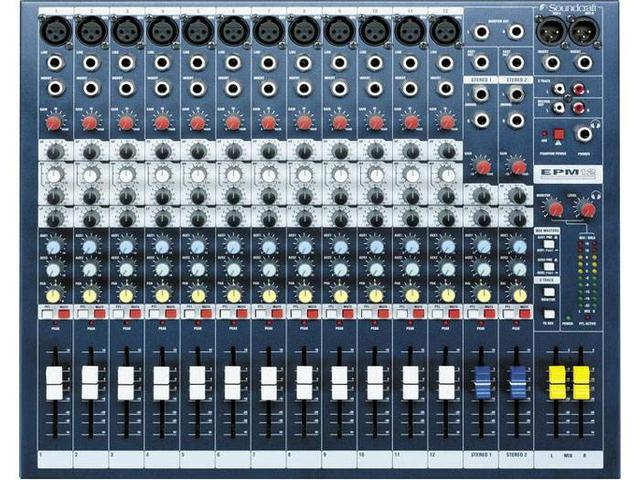This screenshot has height=480, width=640.
Task: Click the yellow left Mix master fader
Action: click(x=557, y=381)
